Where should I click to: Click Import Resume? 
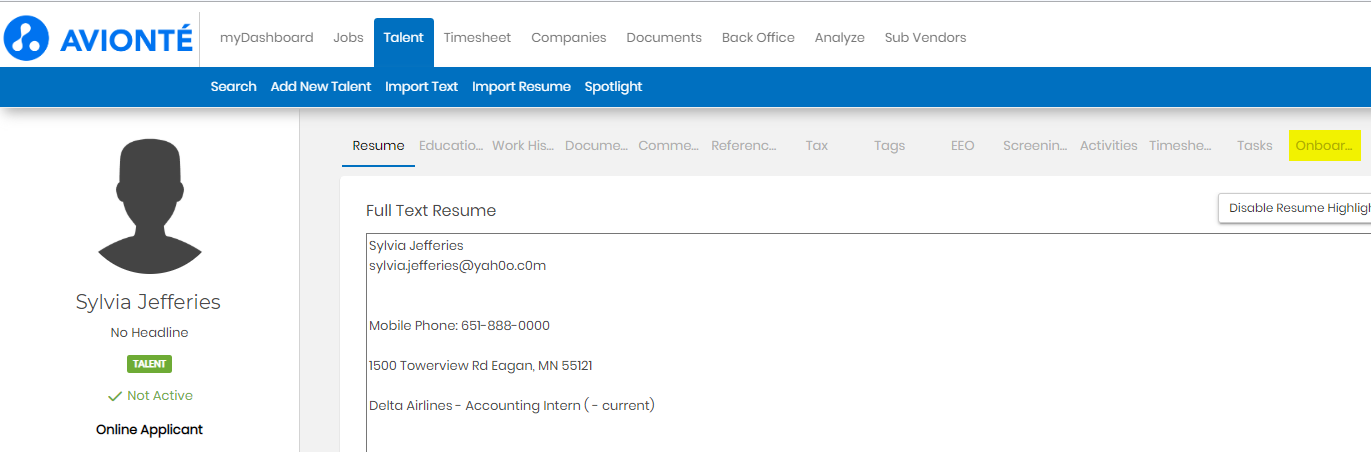(x=521, y=87)
